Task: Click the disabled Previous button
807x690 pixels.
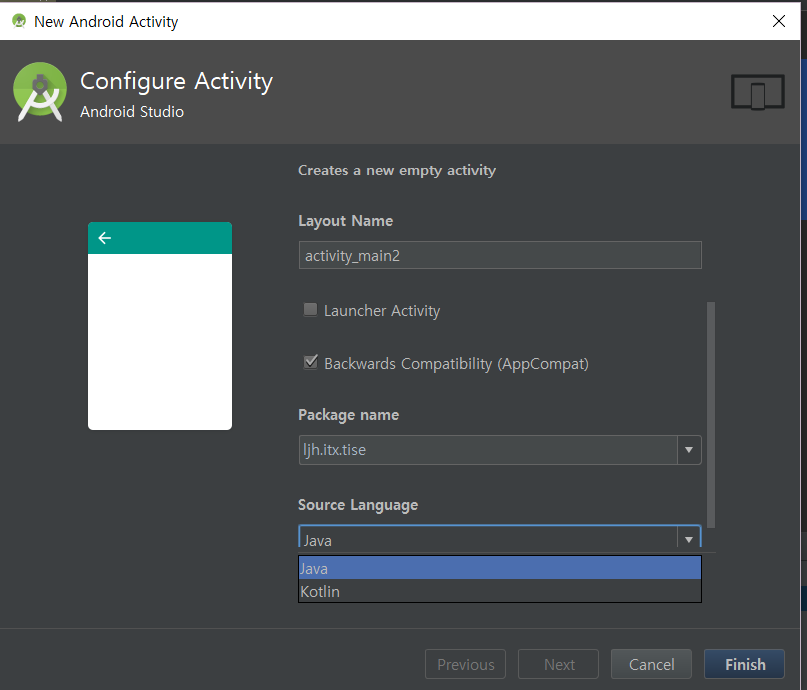Action: point(465,664)
